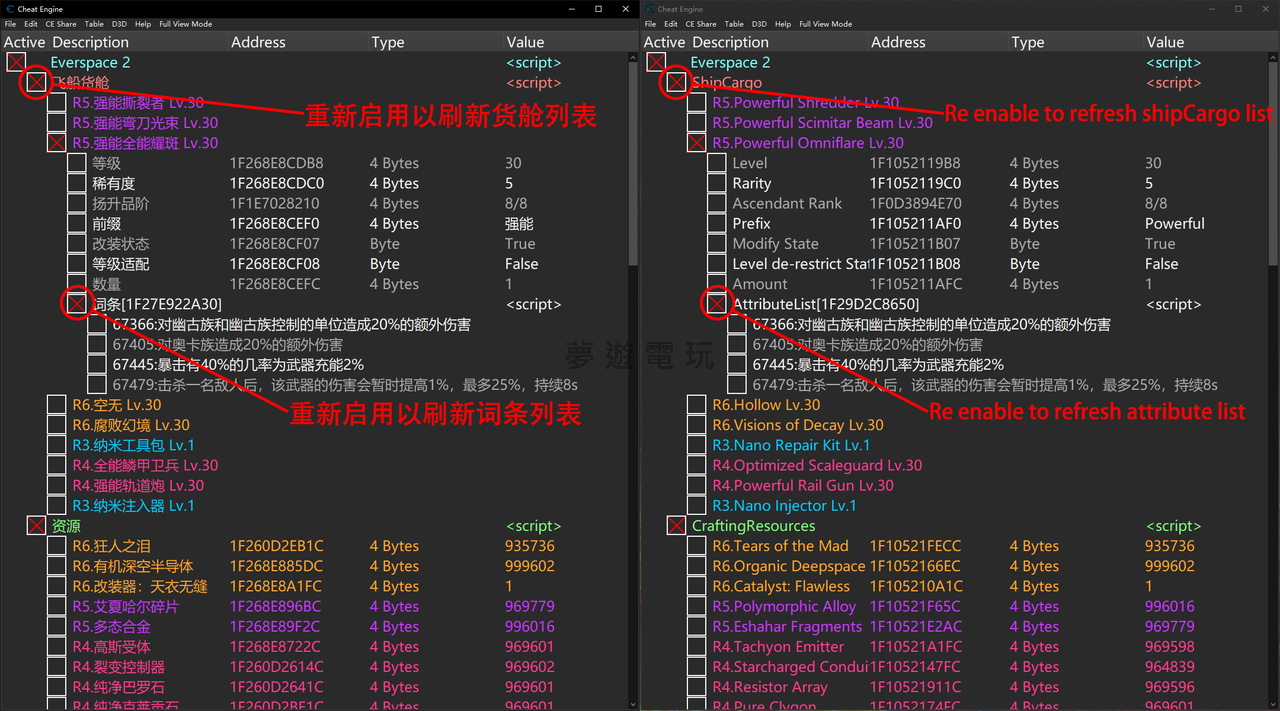Activate the R6.狂人之泪 checkbox in the left window
This screenshot has width=1280, height=711.
[56, 546]
